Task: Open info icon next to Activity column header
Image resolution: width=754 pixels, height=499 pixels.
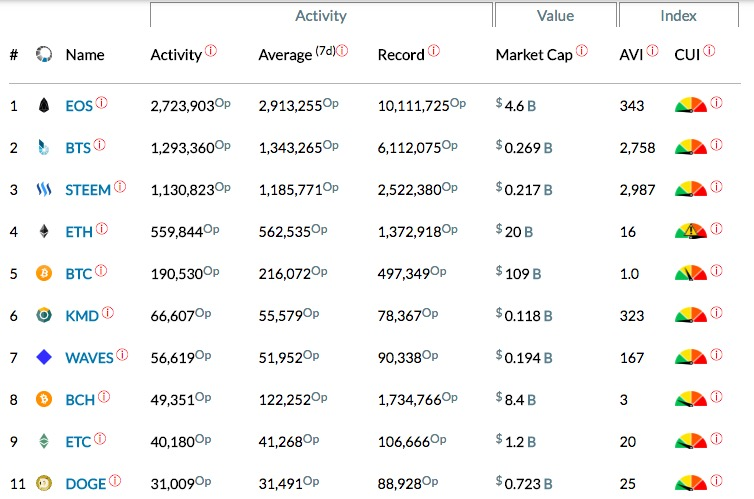Action: (211, 50)
